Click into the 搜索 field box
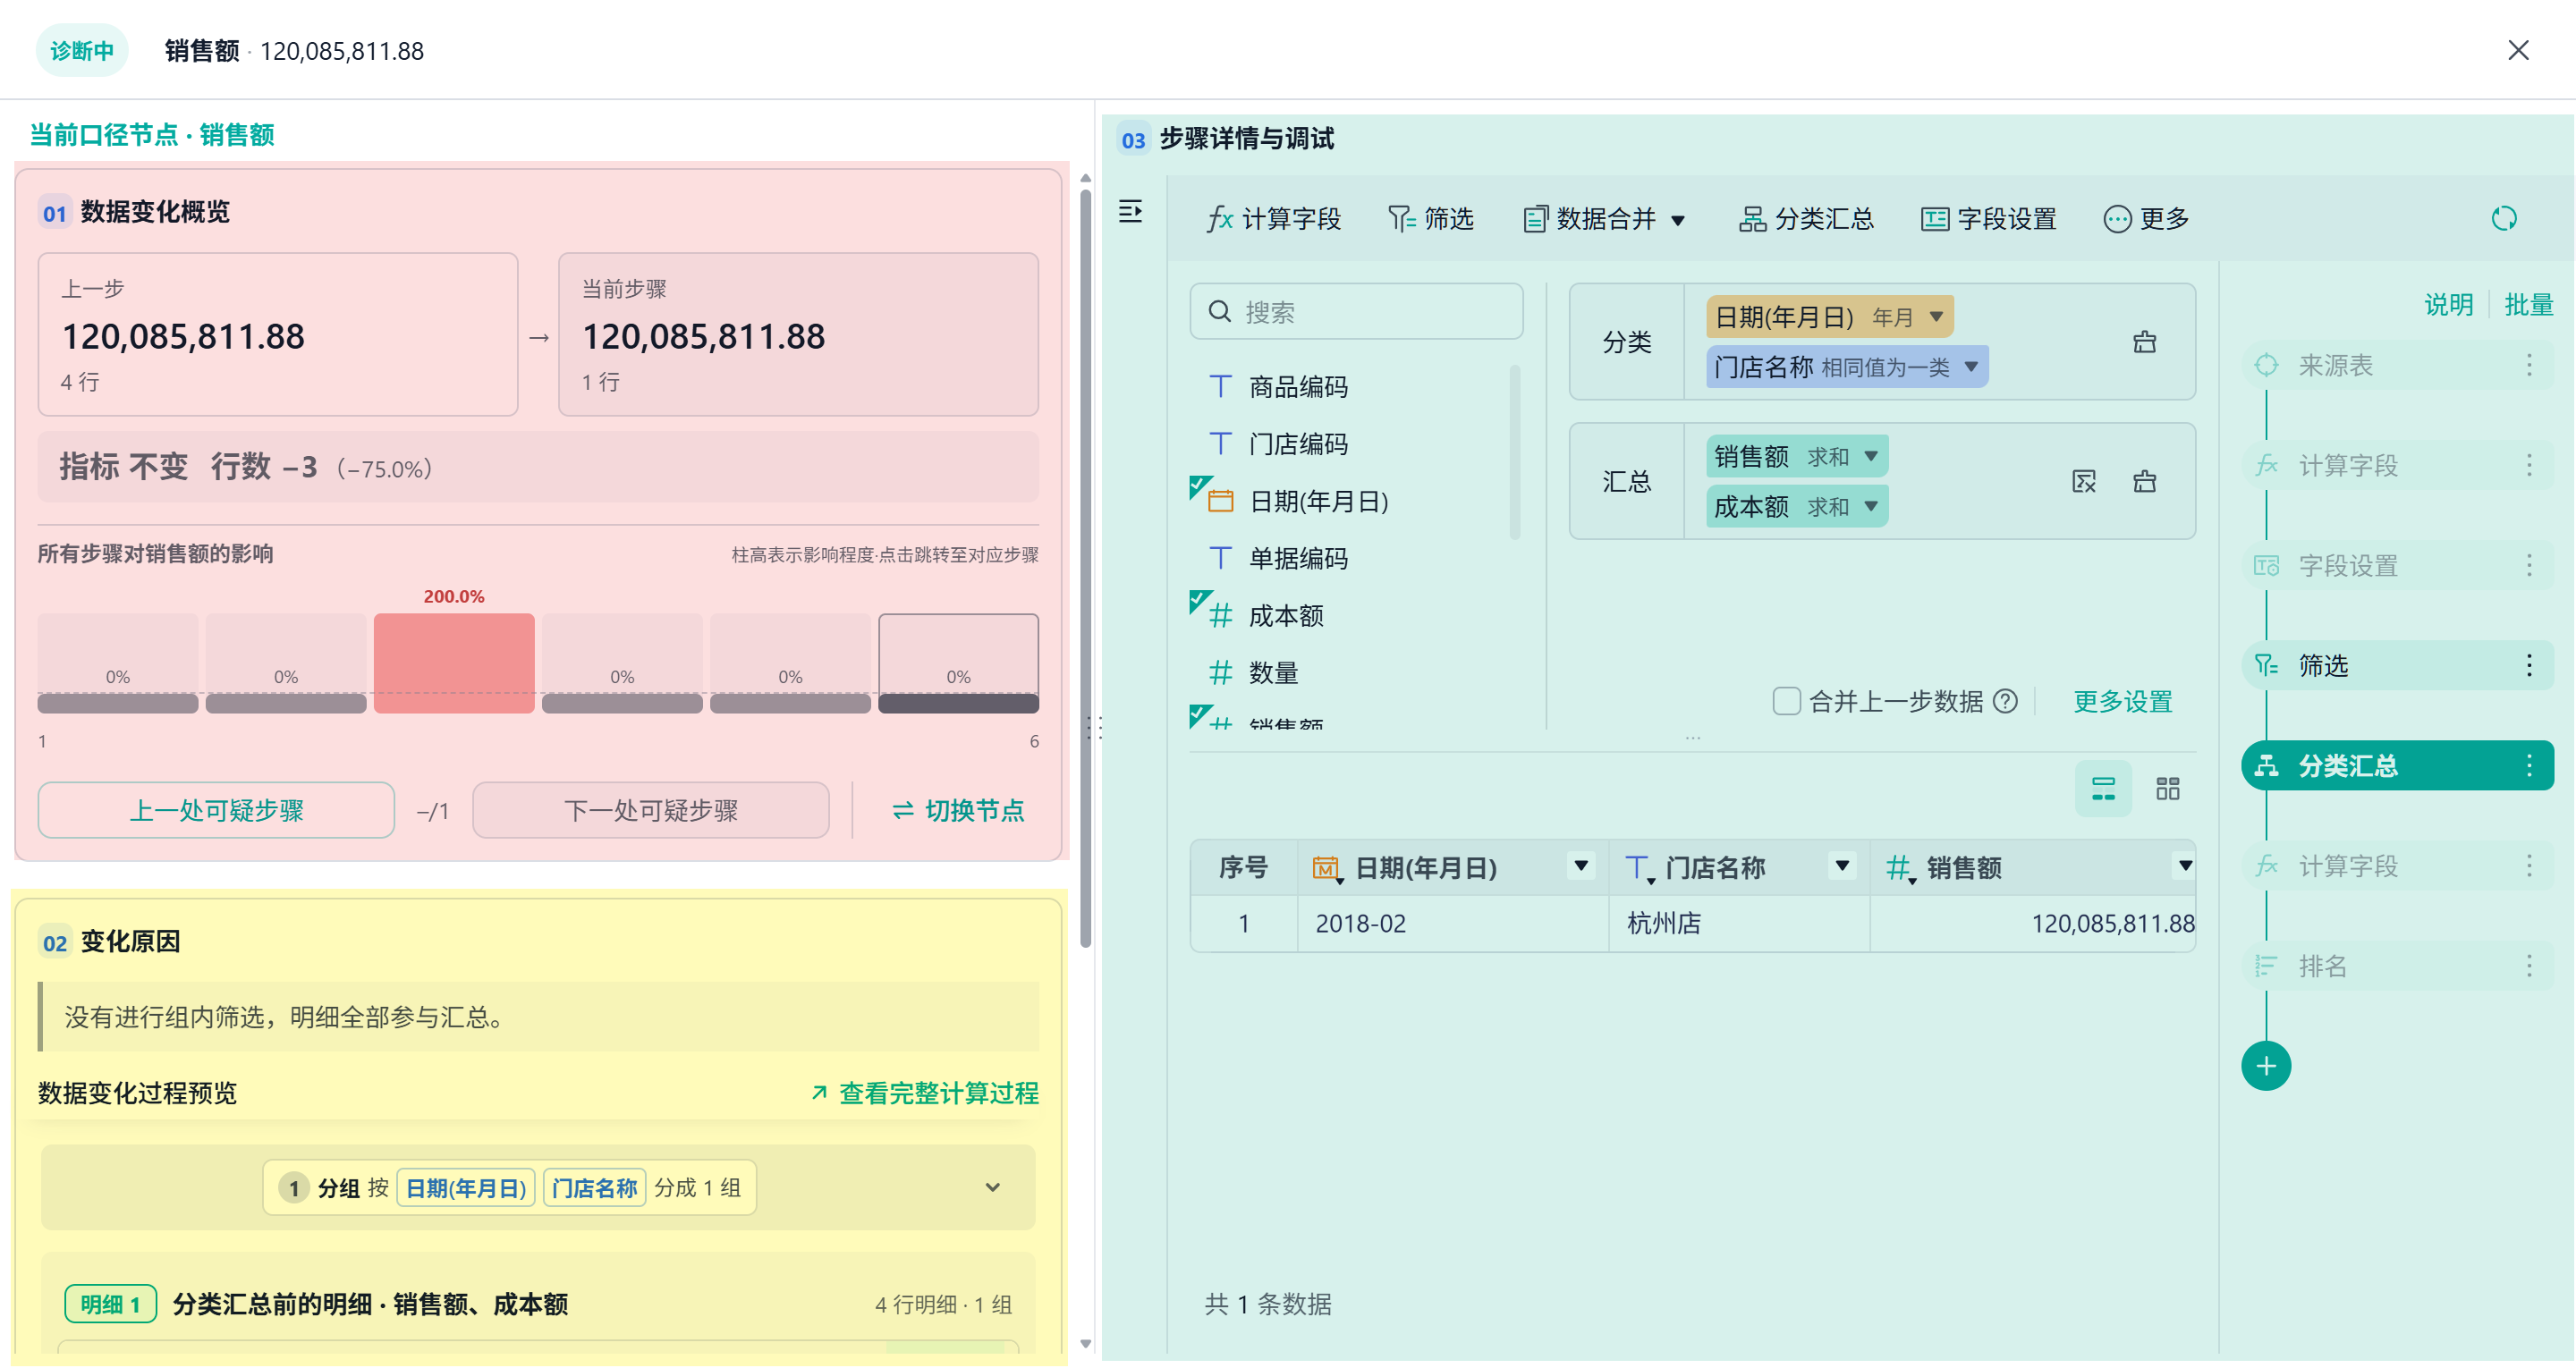This screenshot has width=2576, height=1368. pyautogui.click(x=1356, y=312)
